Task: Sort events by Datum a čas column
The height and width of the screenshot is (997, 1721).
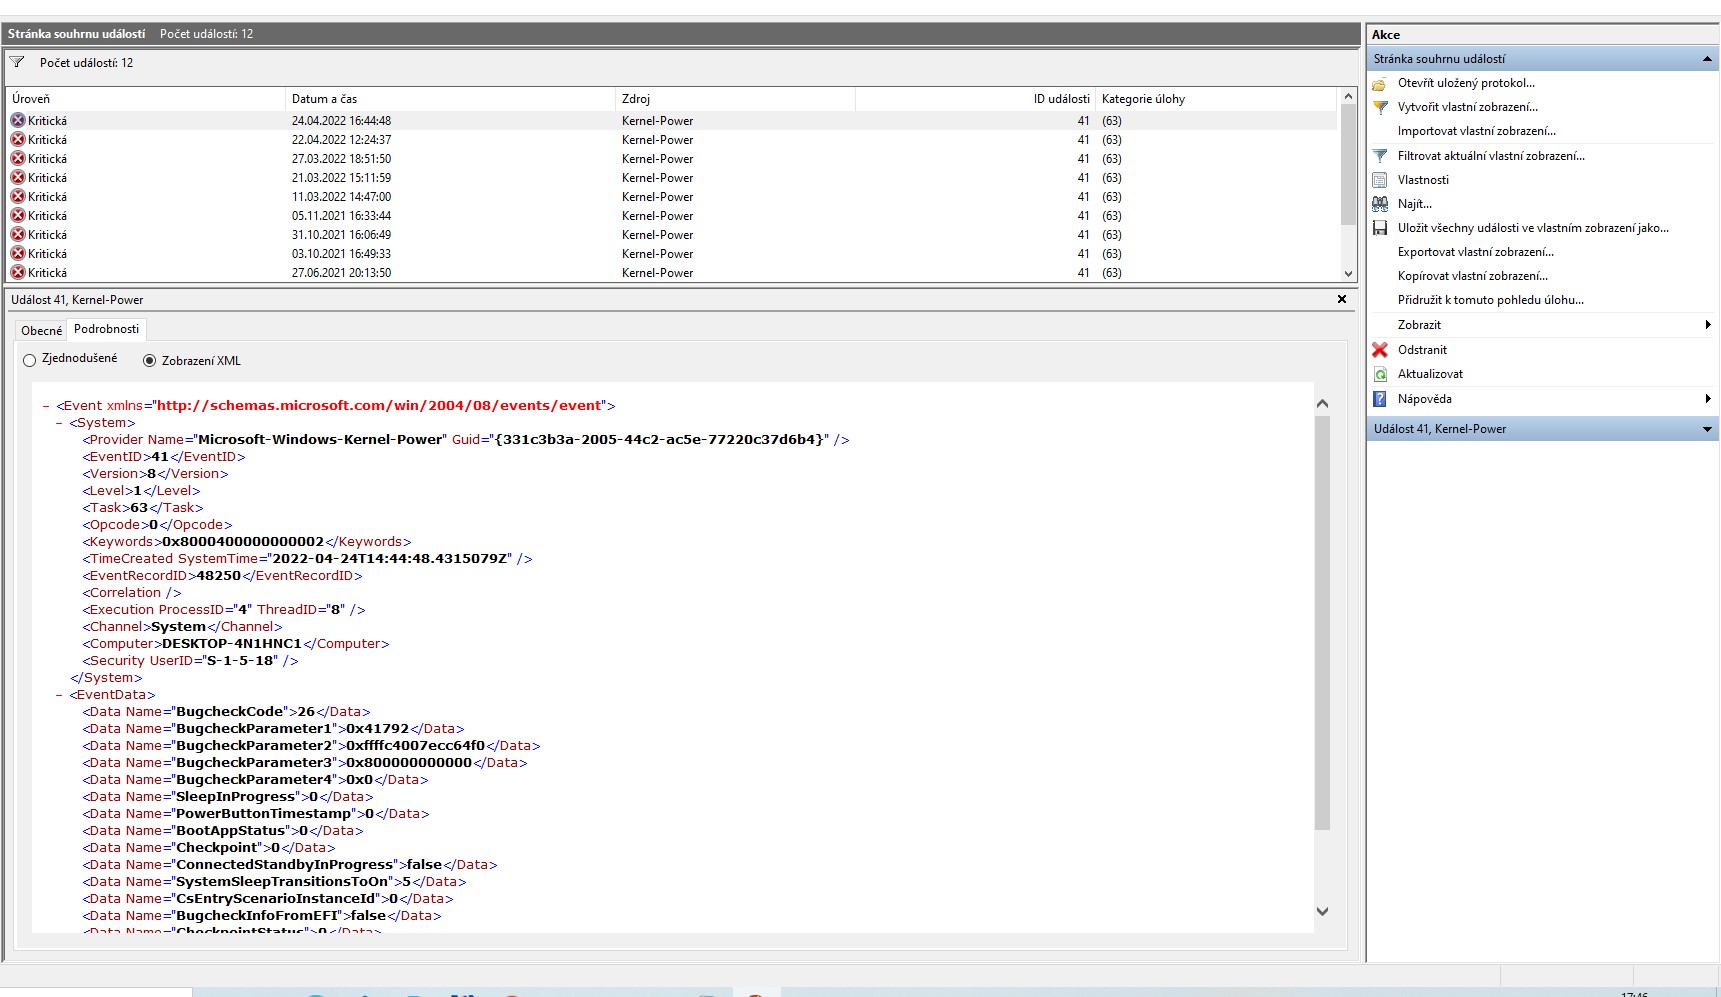Action: coord(324,99)
